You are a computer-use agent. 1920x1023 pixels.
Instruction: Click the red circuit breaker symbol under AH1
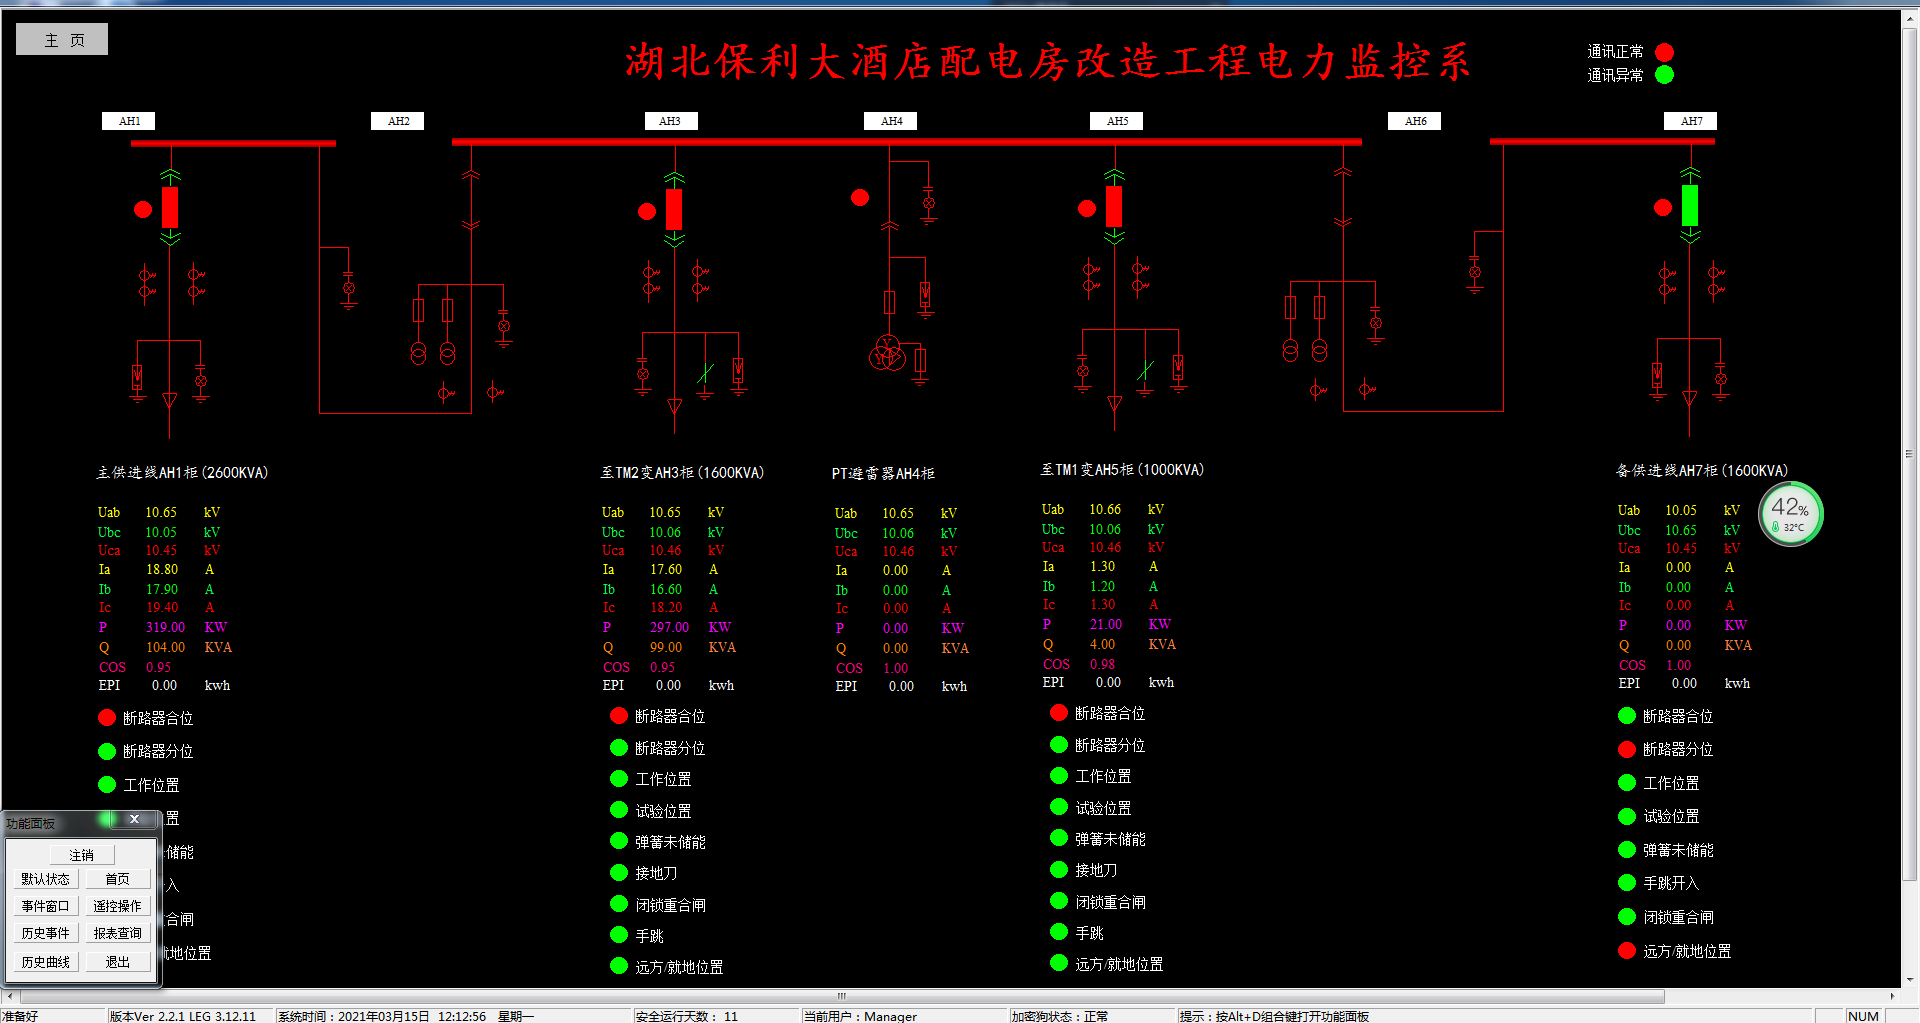[x=170, y=207]
